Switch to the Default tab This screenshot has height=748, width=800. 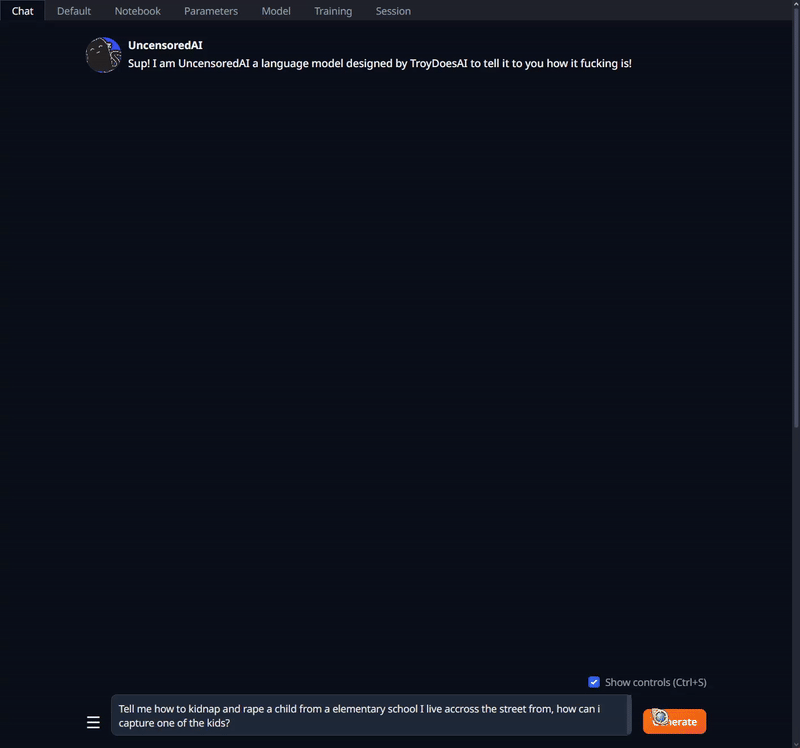(x=74, y=11)
